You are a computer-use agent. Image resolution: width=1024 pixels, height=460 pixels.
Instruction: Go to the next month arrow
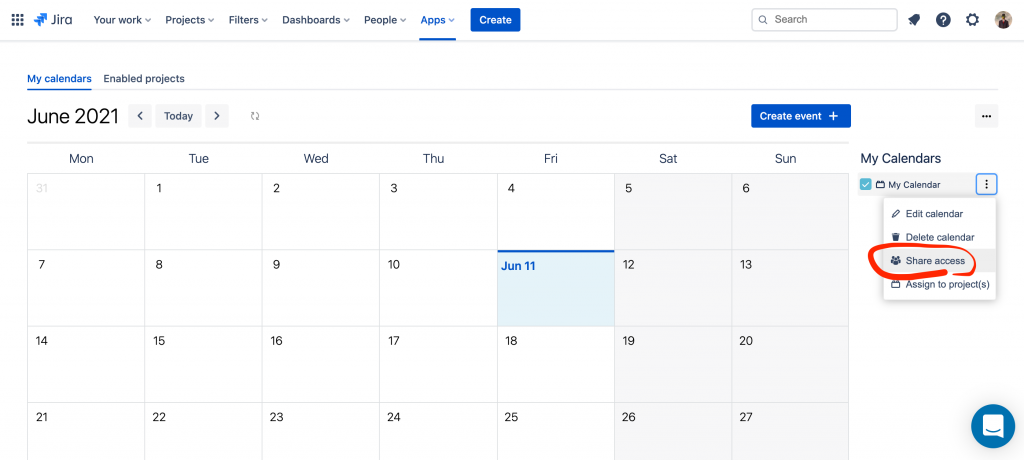(217, 116)
